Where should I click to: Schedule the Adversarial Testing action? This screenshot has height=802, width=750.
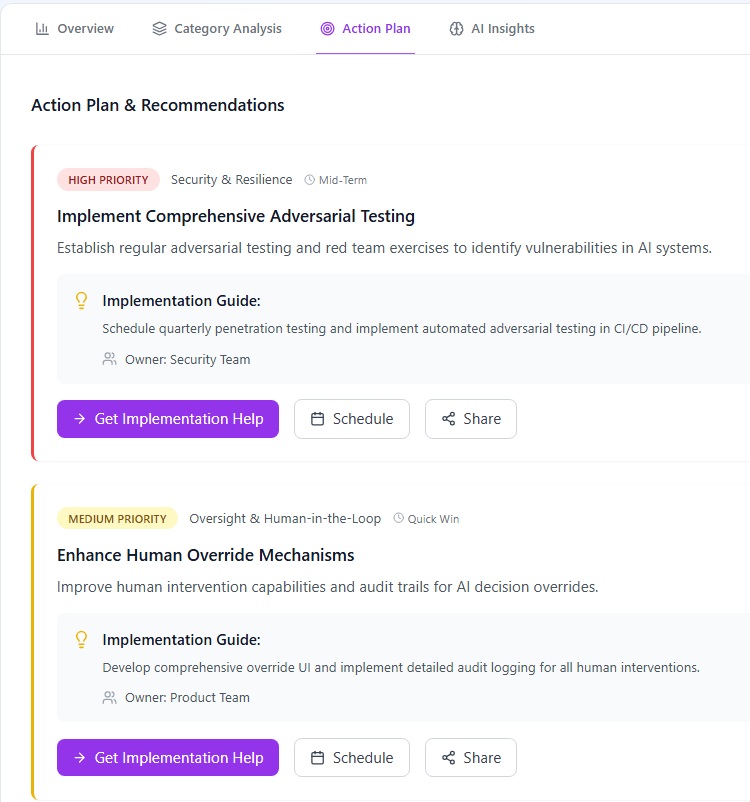(352, 419)
